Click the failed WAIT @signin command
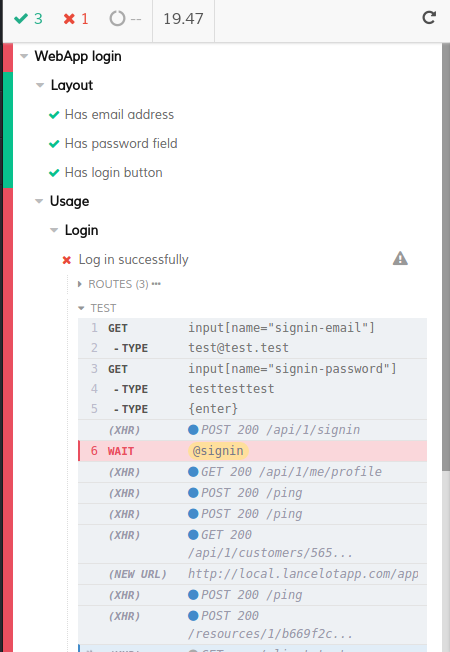 pyautogui.click(x=252, y=451)
